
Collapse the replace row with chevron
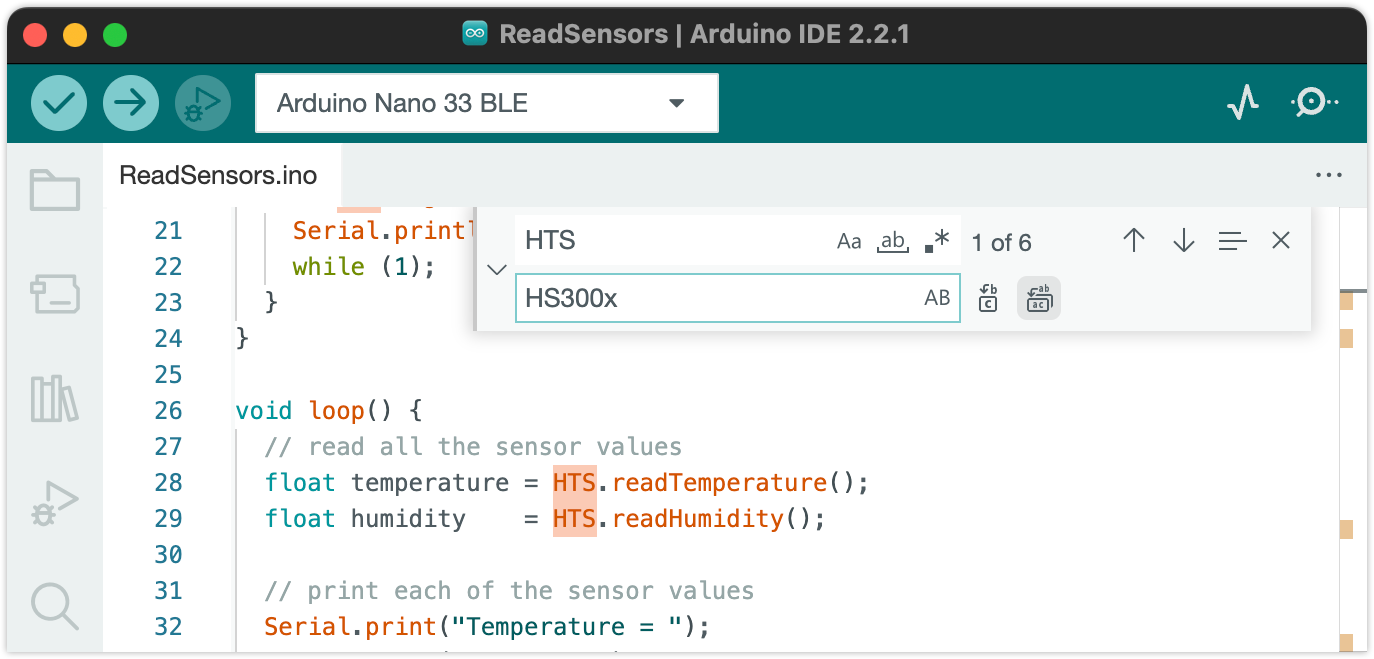click(x=496, y=270)
